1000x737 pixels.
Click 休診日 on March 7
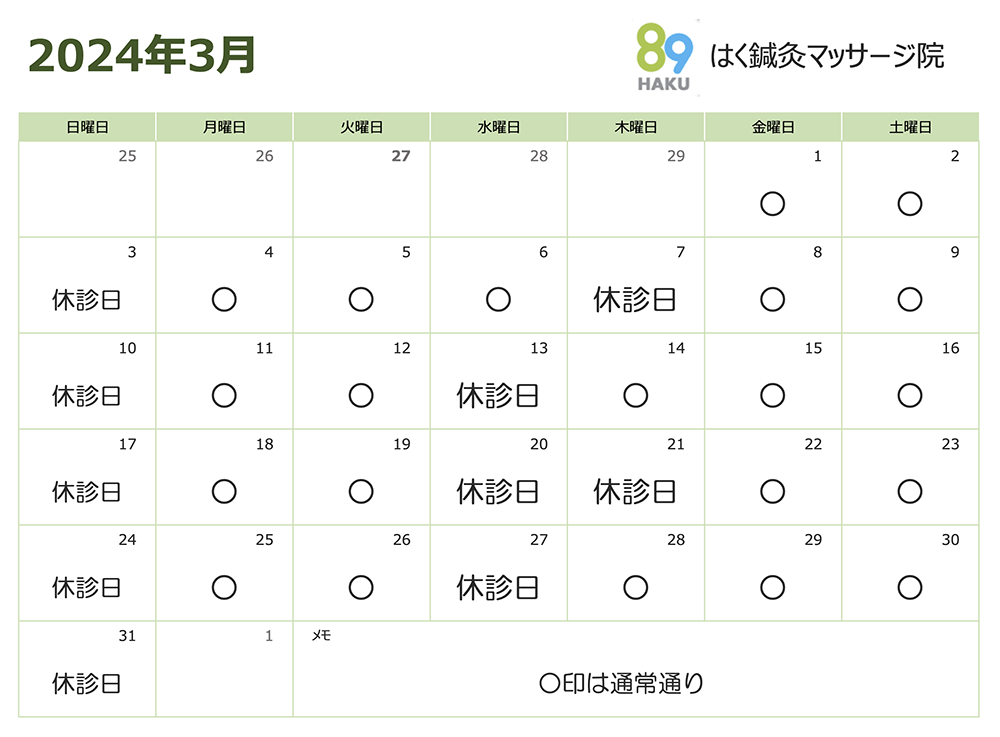635,300
